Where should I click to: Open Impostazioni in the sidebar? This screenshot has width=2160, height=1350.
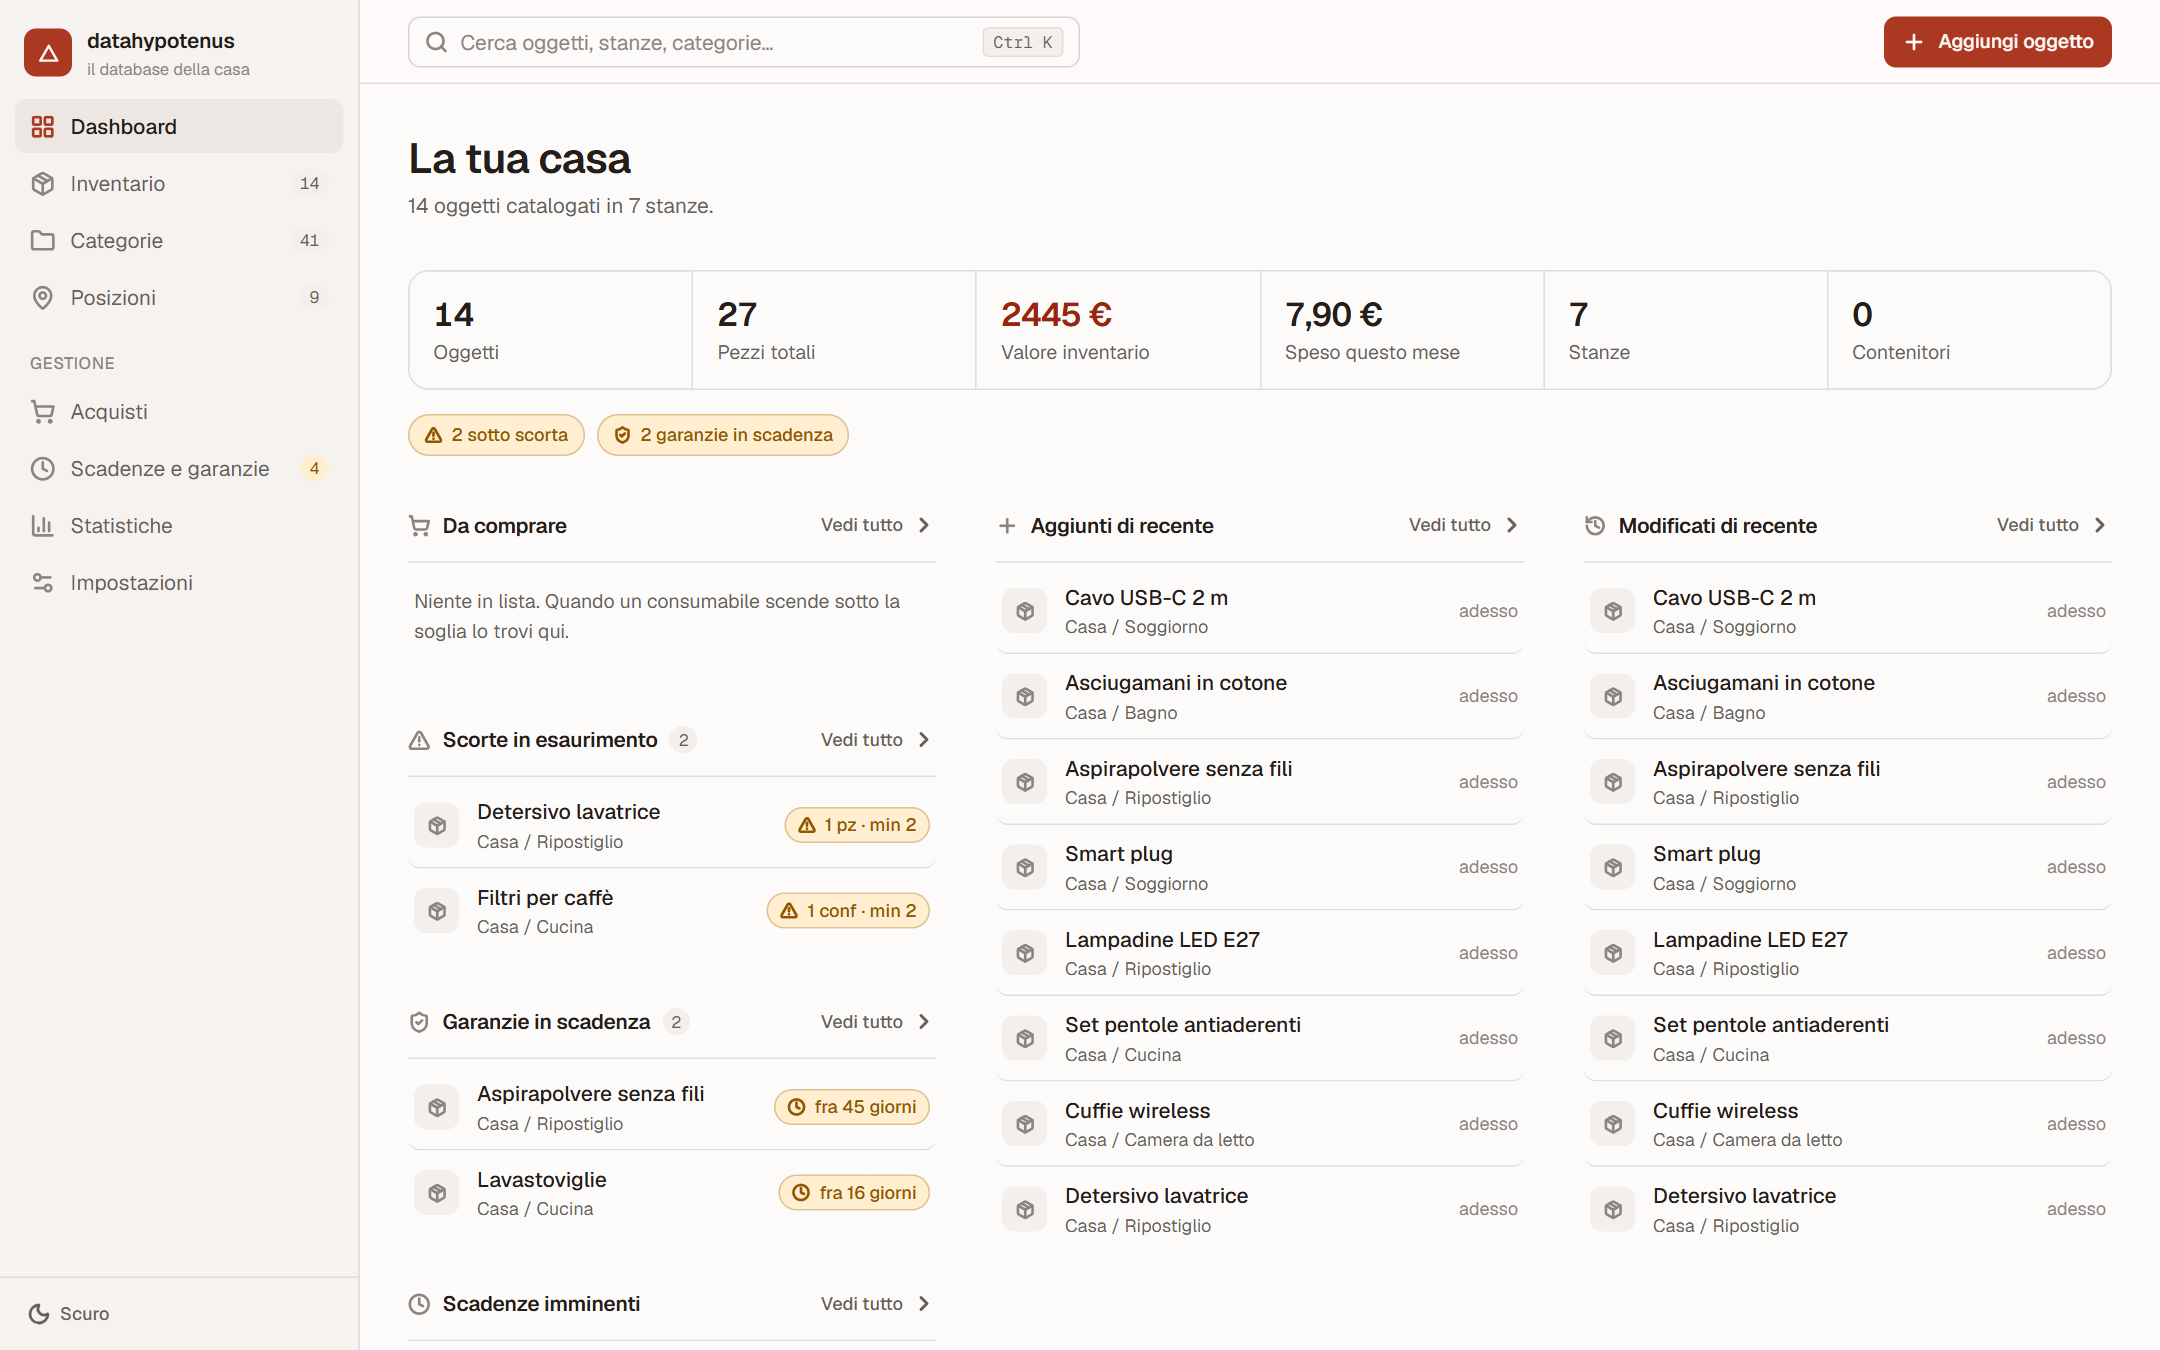[179, 583]
